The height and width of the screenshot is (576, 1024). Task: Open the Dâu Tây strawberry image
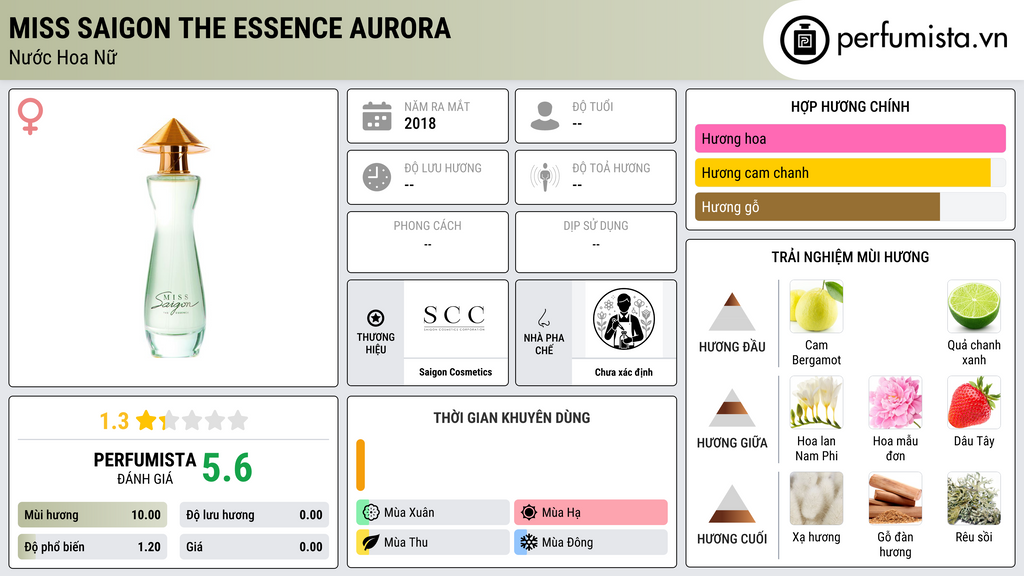coord(974,402)
